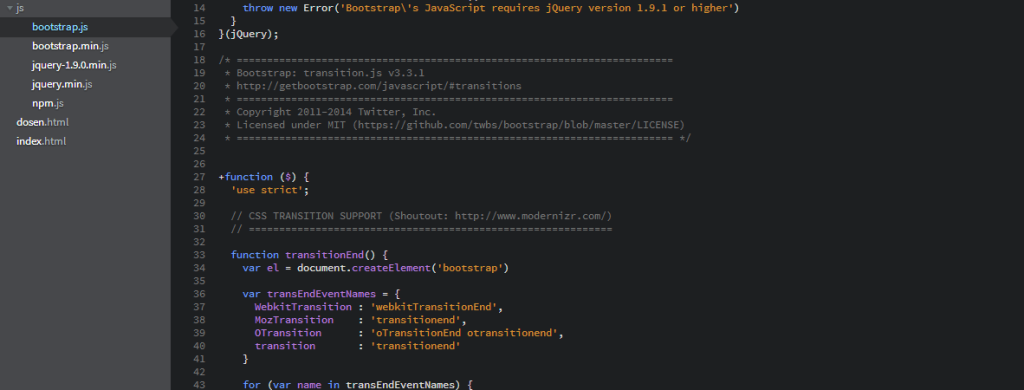Place cursor on 'use strict' string

[x=266, y=190]
